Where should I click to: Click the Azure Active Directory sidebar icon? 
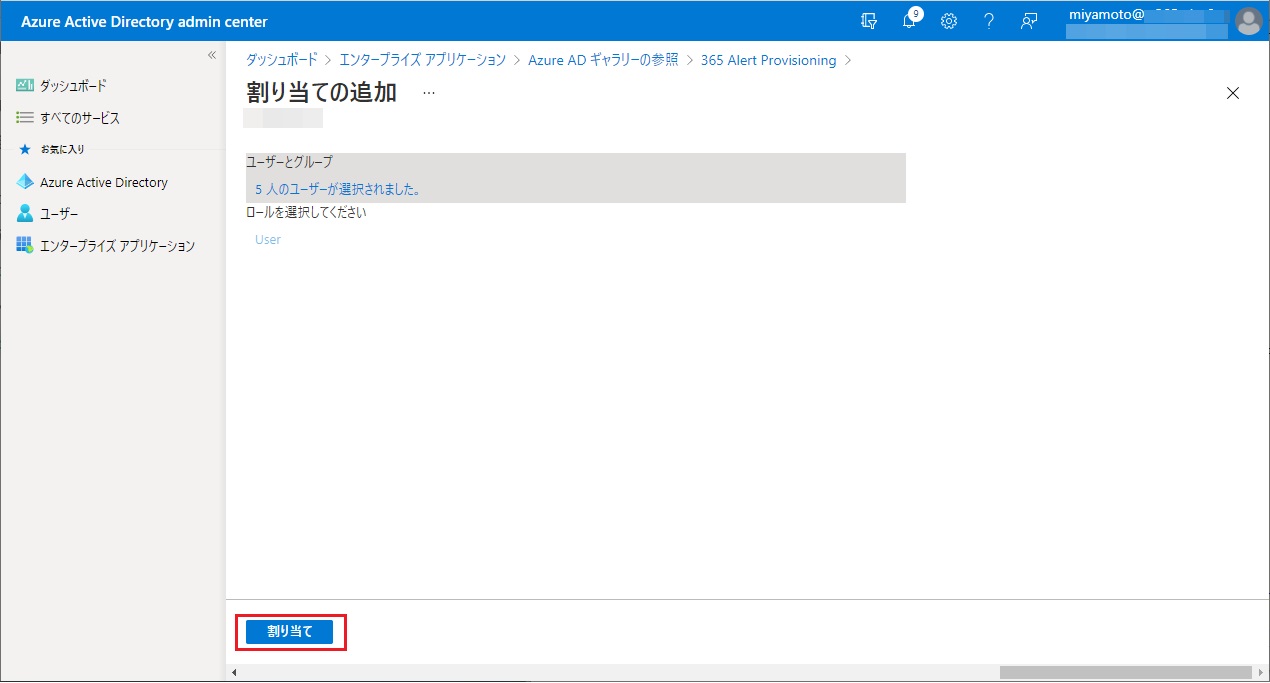(x=25, y=182)
